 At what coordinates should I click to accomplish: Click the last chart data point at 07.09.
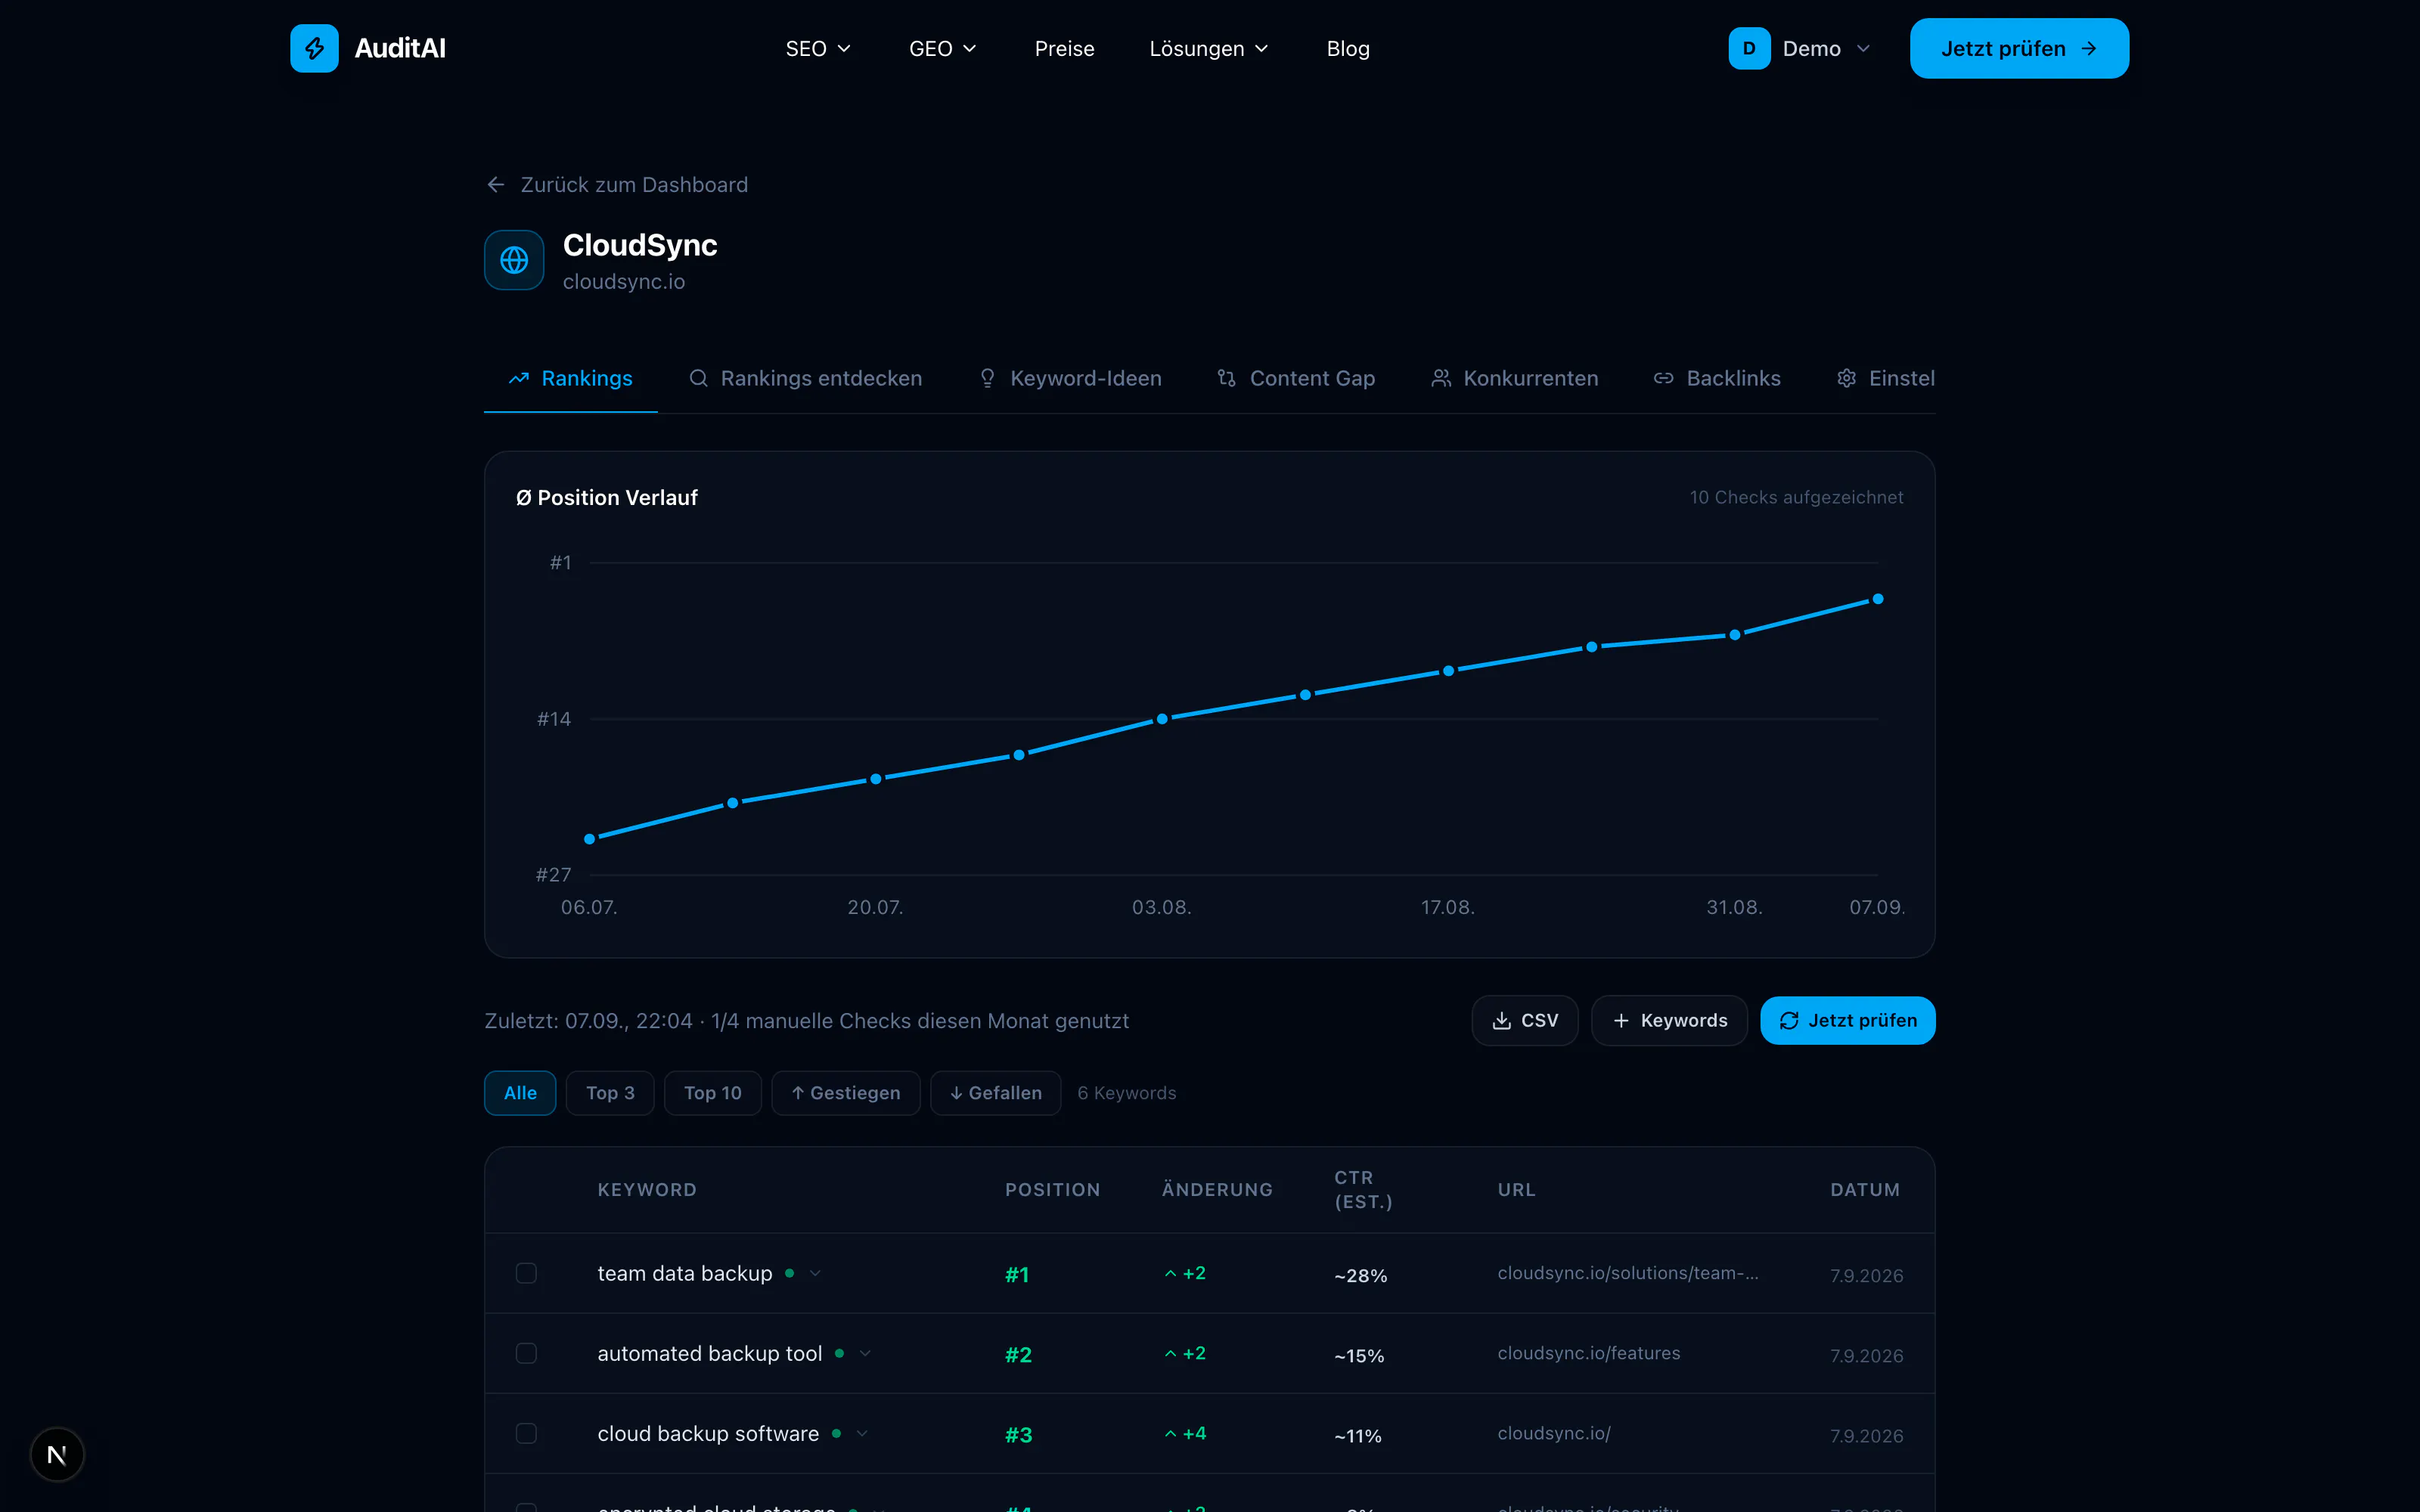pos(1878,599)
